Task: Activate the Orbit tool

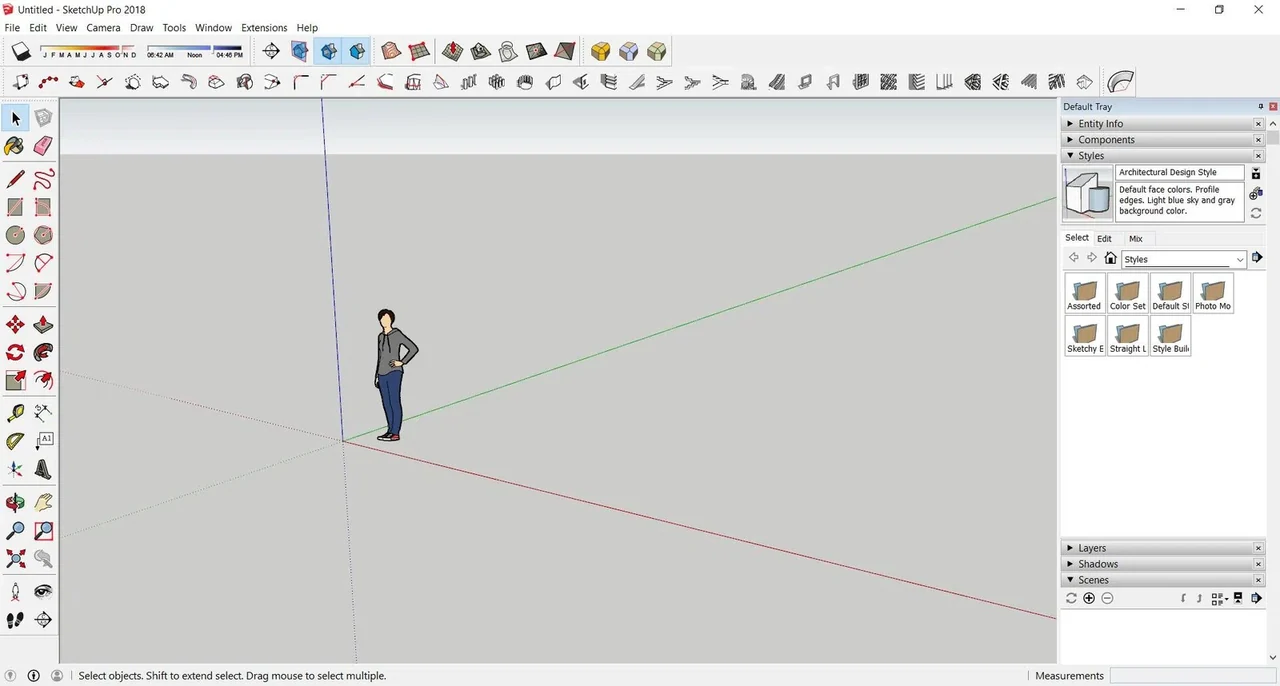Action: pos(15,502)
